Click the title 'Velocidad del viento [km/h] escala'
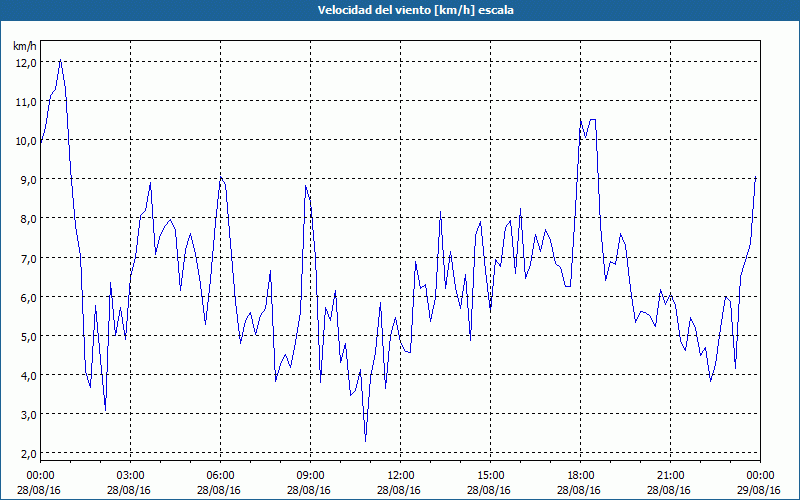The image size is (800, 500). click(x=415, y=10)
